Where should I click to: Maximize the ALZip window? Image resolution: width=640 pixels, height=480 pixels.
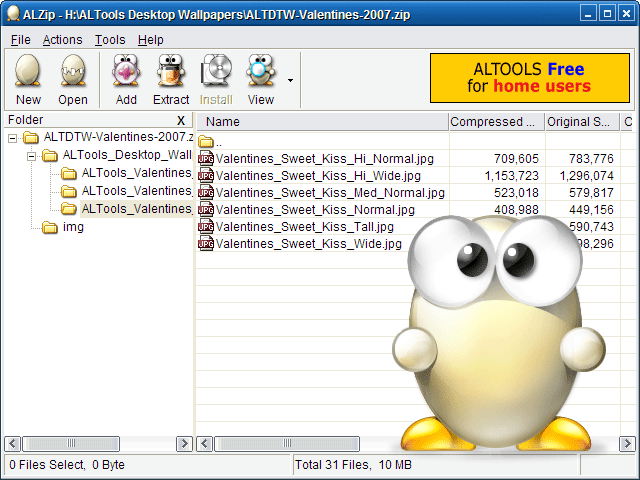coord(607,13)
